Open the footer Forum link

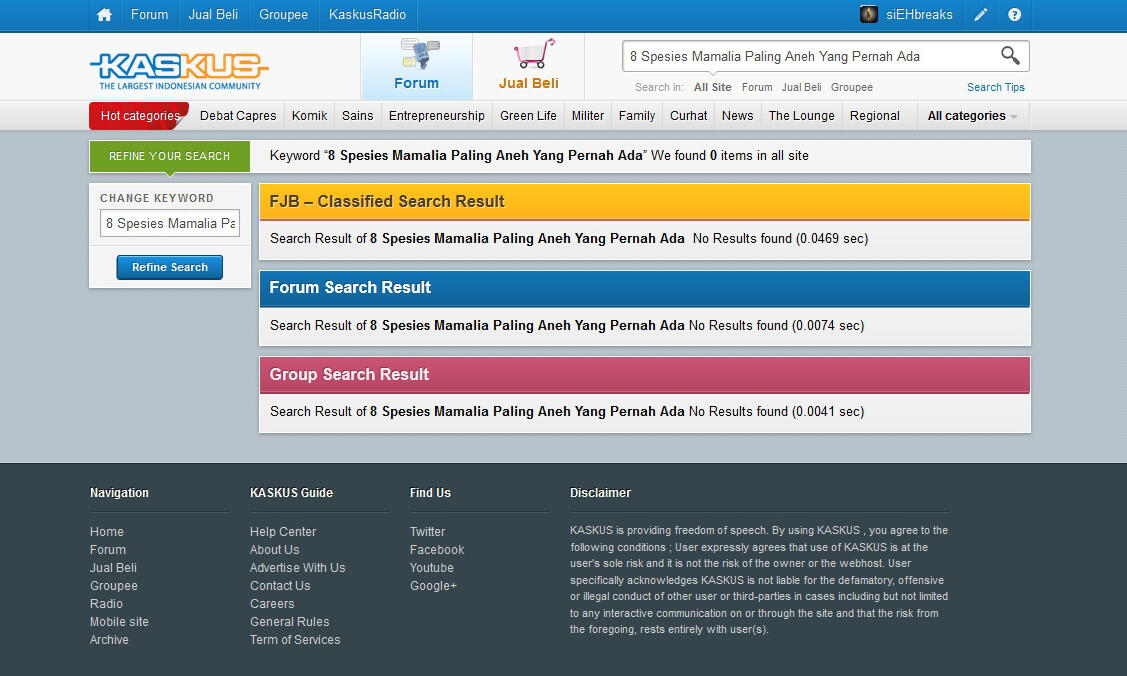coord(108,550)
